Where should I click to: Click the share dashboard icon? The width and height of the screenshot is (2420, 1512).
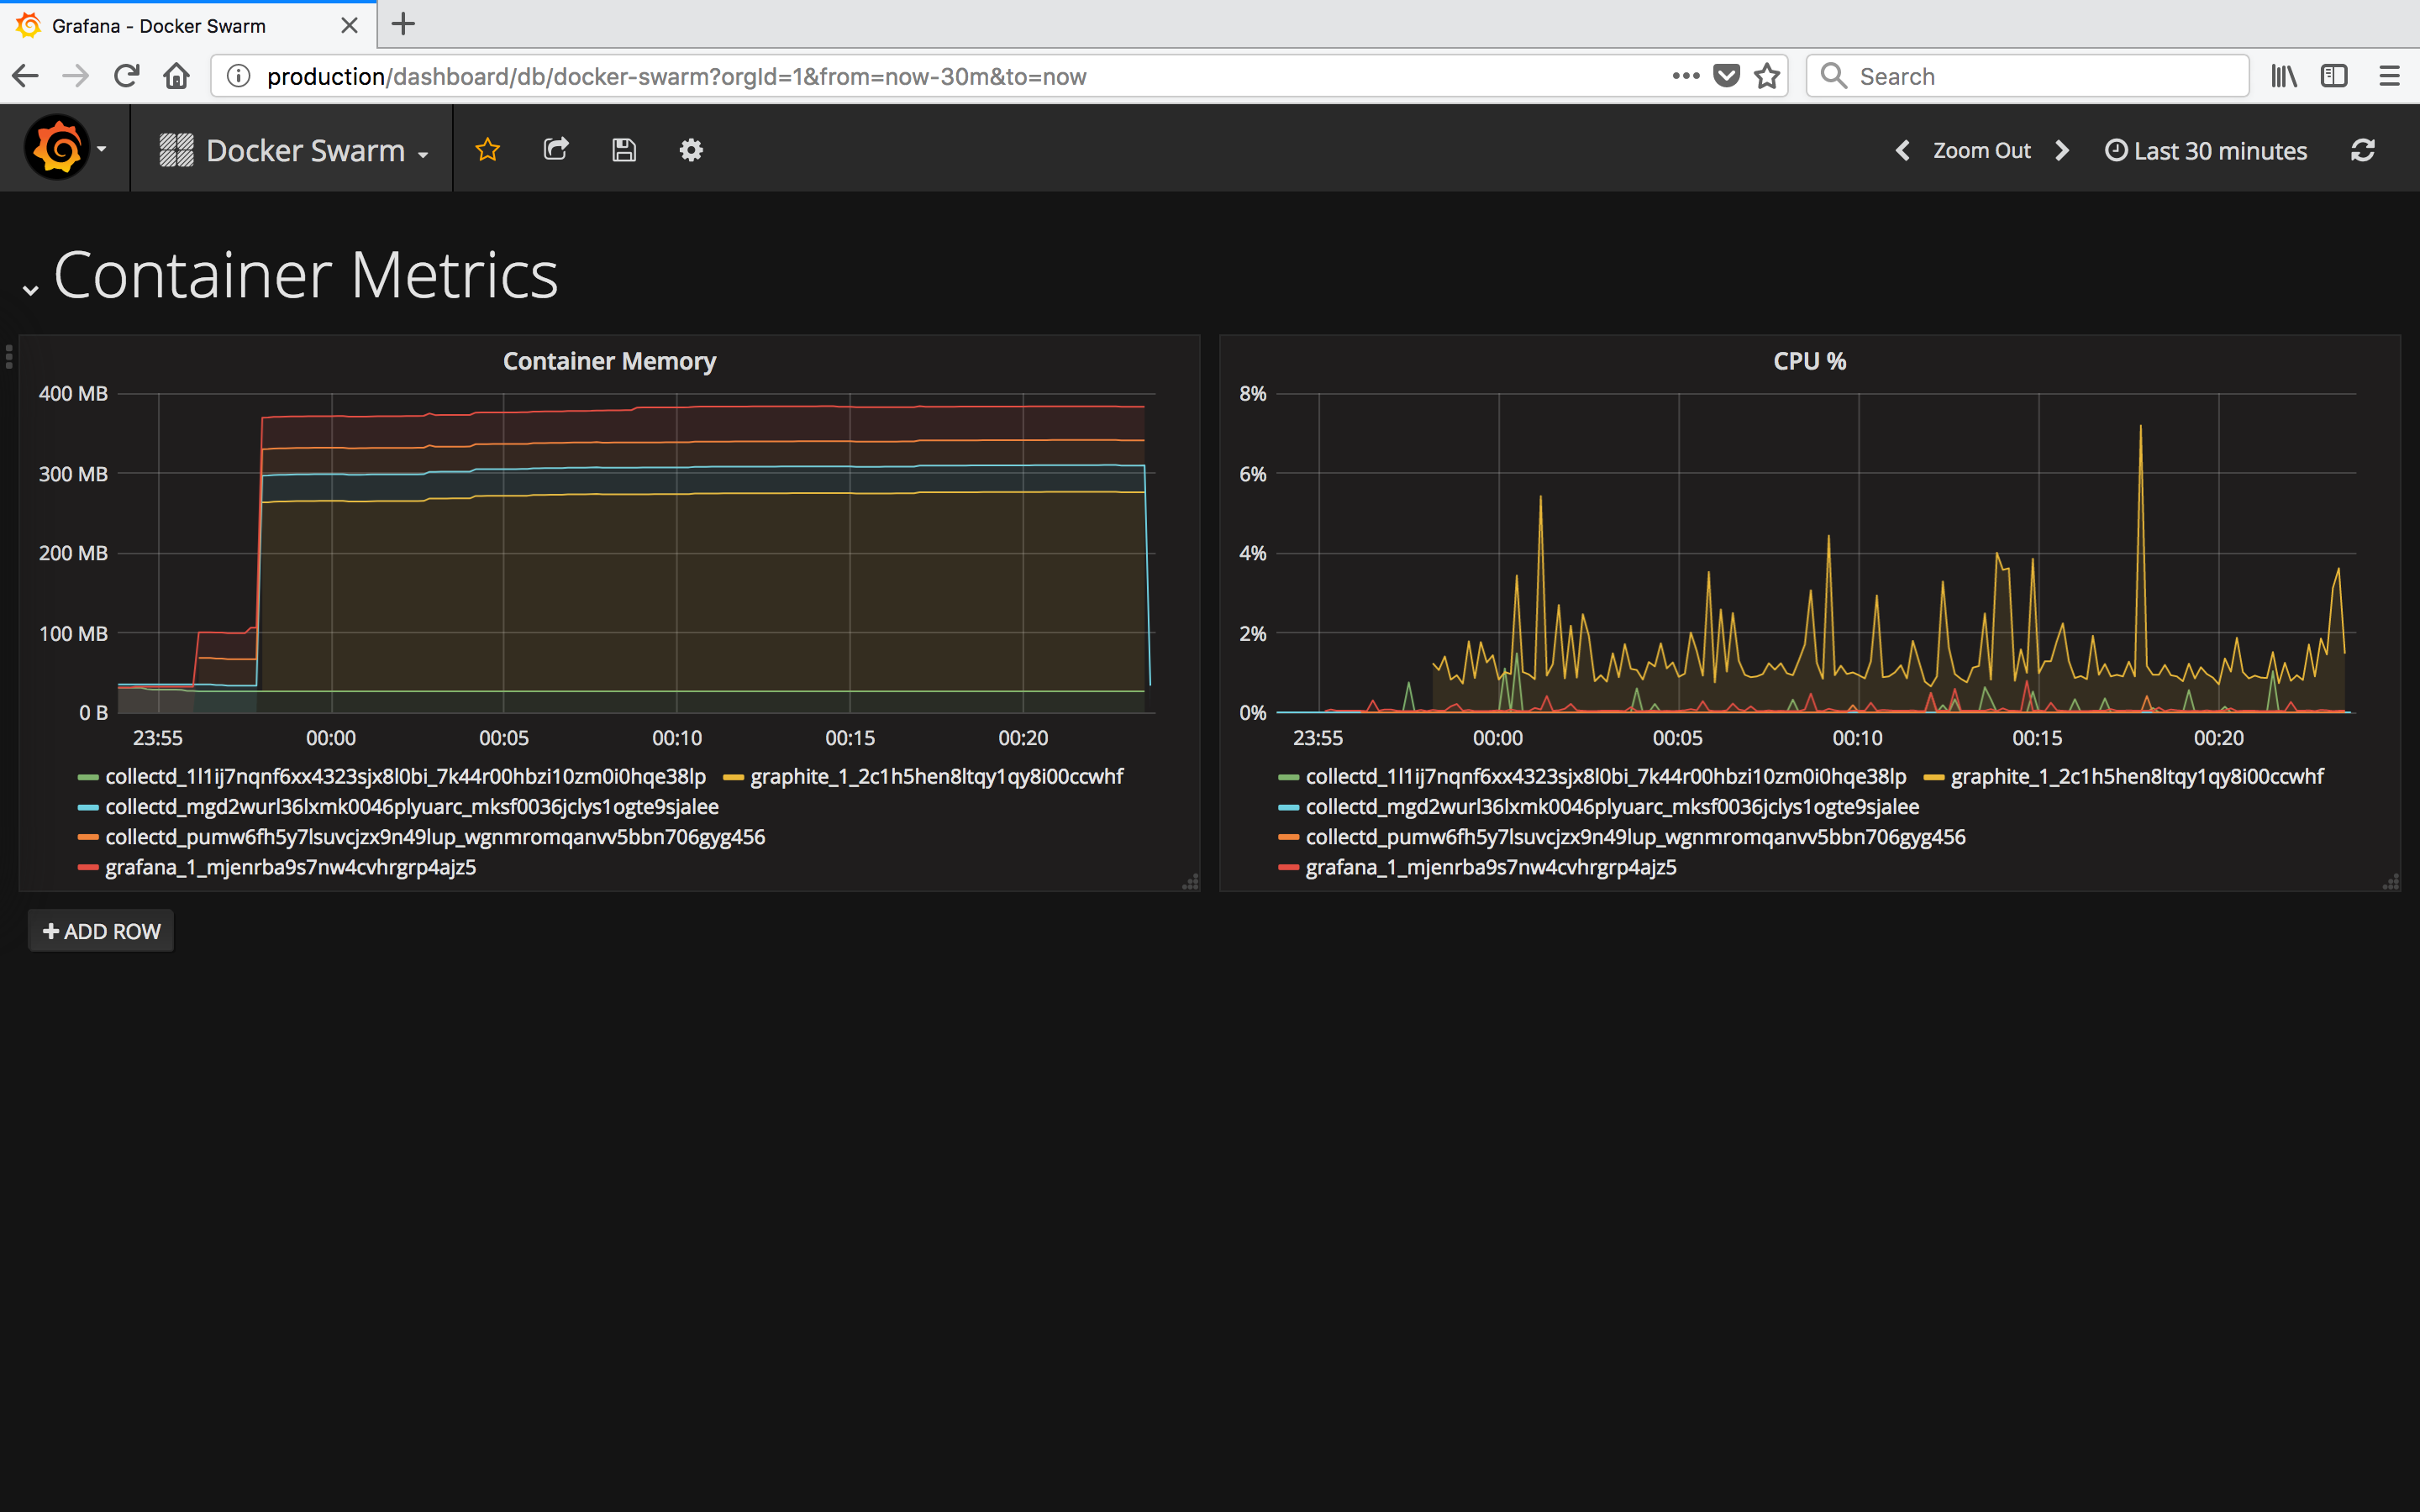point(556,150)
